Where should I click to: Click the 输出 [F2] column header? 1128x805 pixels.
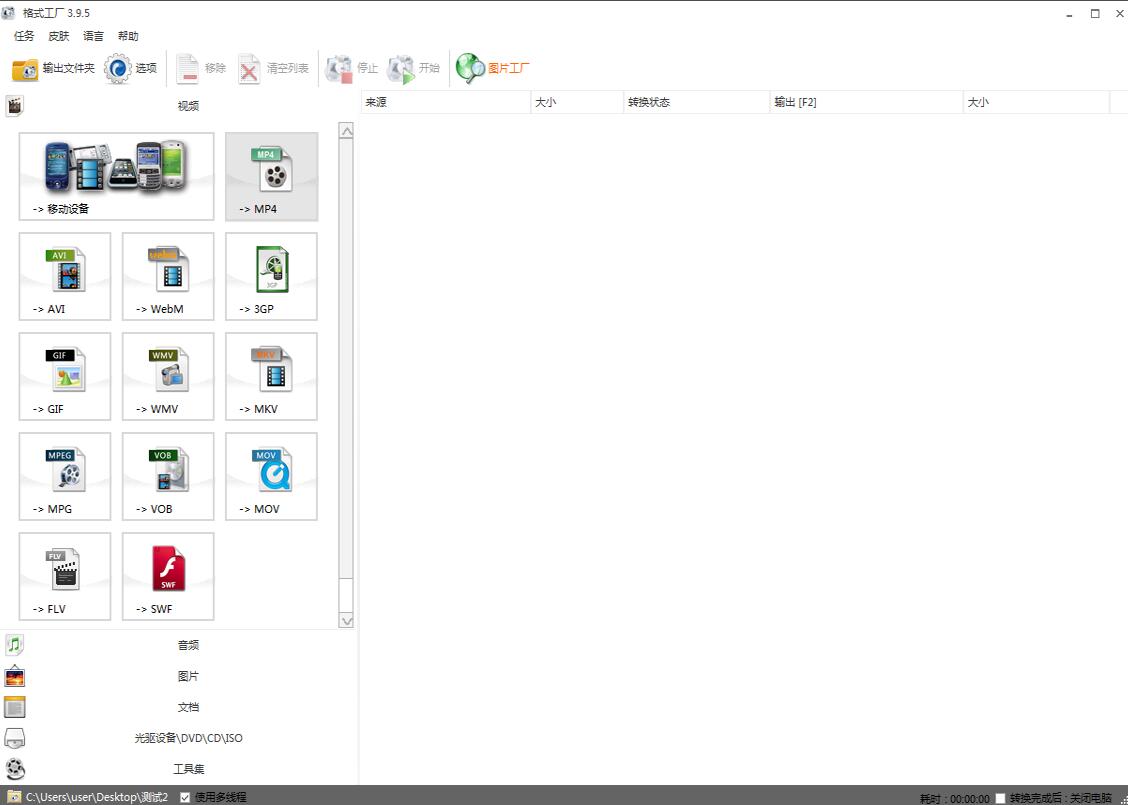coord(866,102)
